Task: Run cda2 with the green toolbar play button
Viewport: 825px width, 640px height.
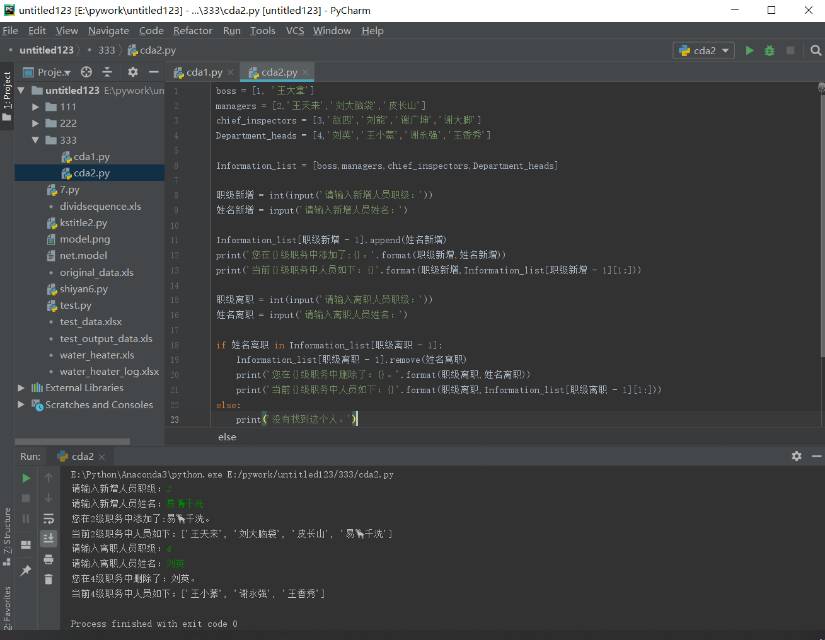Action: (x=750, y=50)
